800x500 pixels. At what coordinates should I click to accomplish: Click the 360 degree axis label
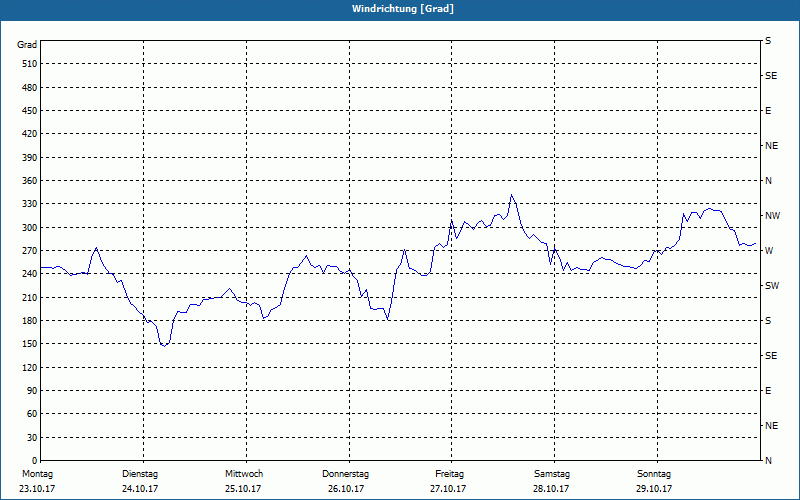tap(29, 181)
